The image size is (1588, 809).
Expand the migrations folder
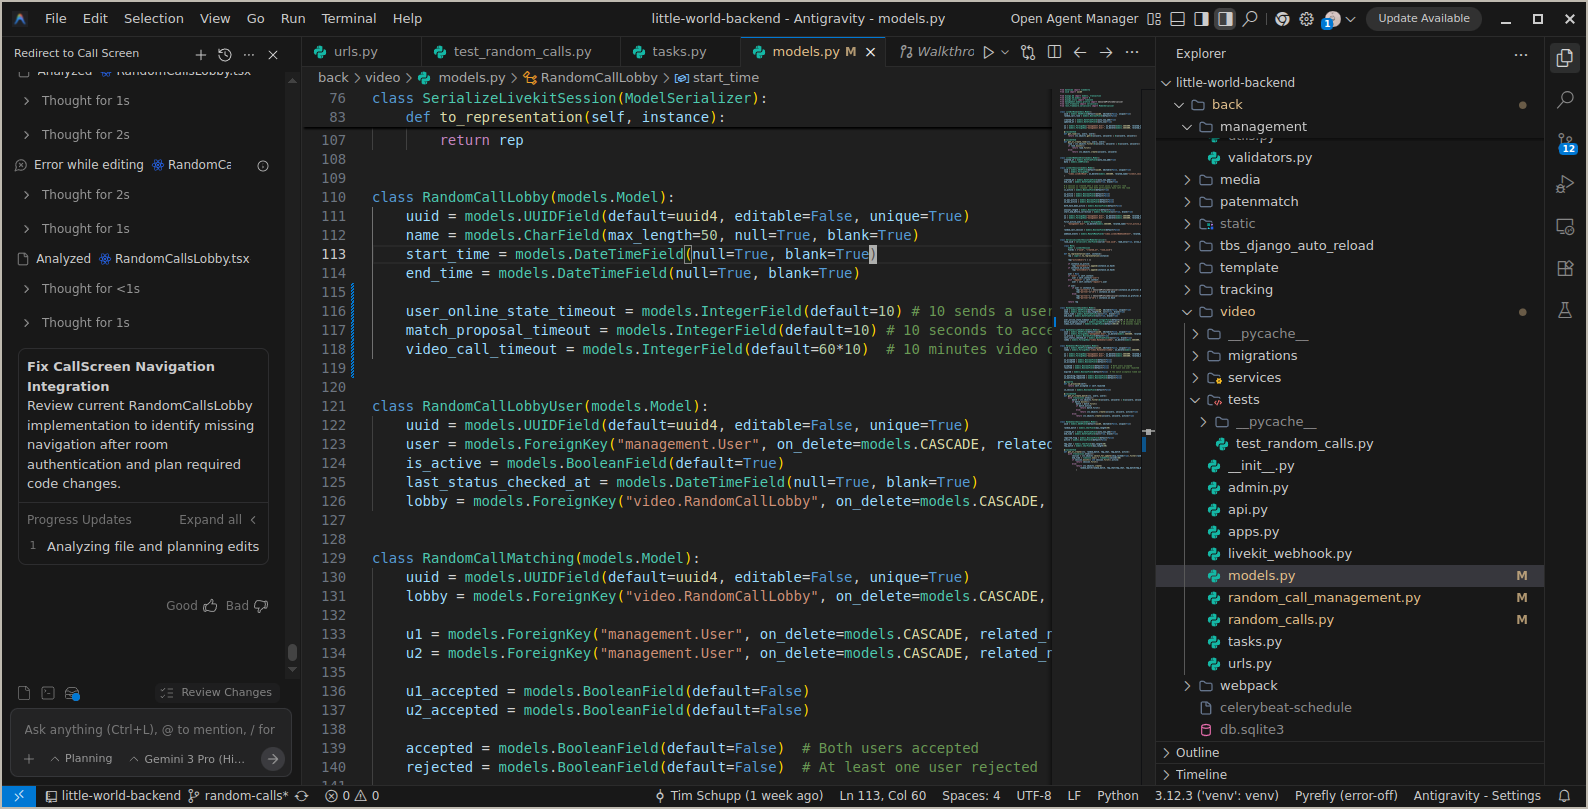point(1262,356)
